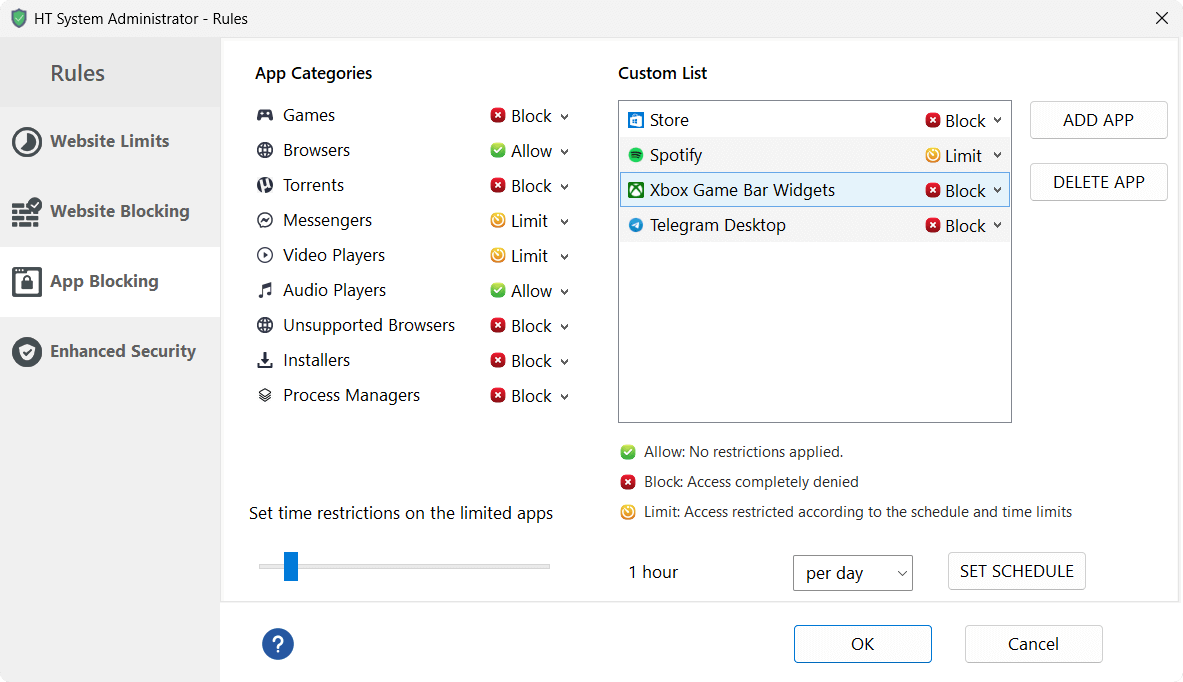Expand the Browsers Allow dropdown

point(530,151)
